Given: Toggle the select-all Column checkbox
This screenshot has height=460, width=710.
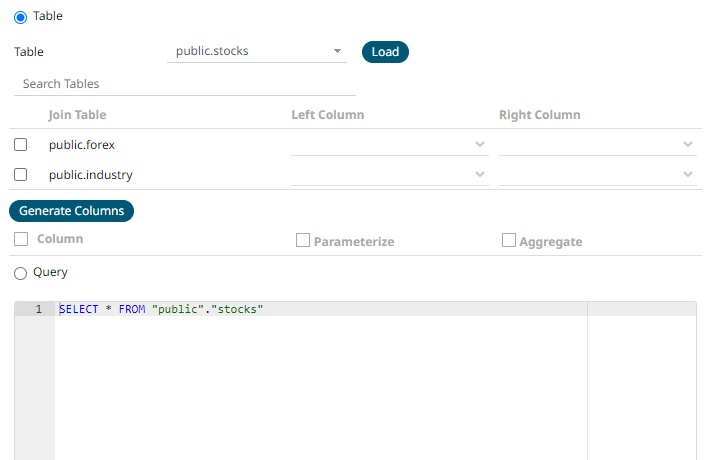Looking at the screenshot, I should click(x=21, y=239).
